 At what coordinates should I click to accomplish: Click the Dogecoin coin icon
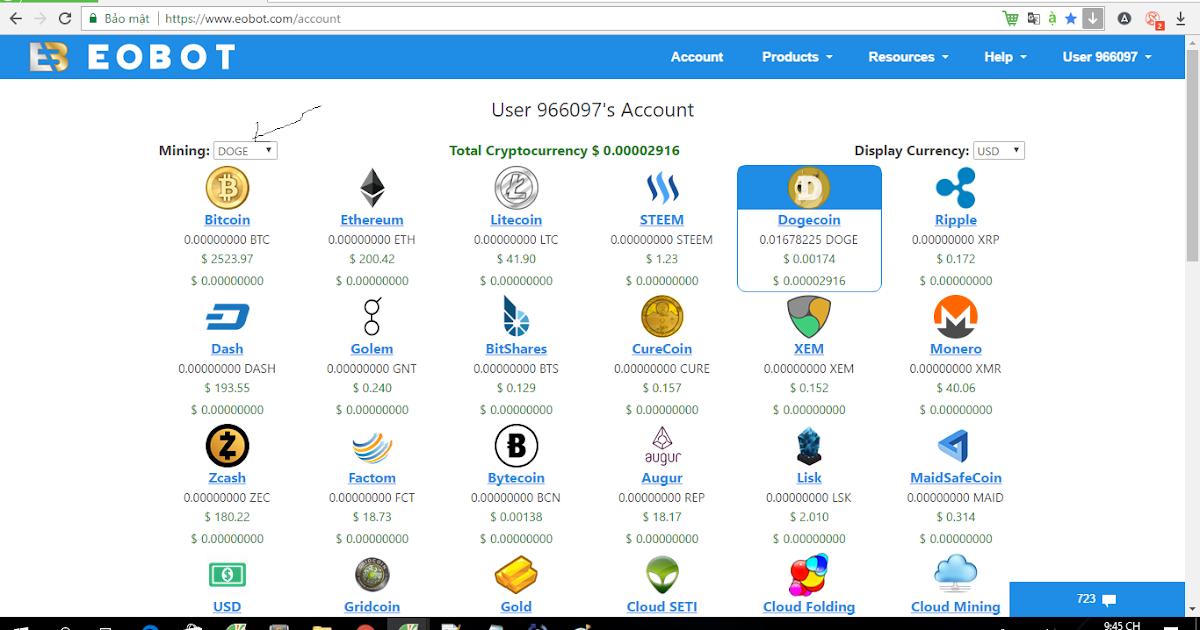coord(809,188)
